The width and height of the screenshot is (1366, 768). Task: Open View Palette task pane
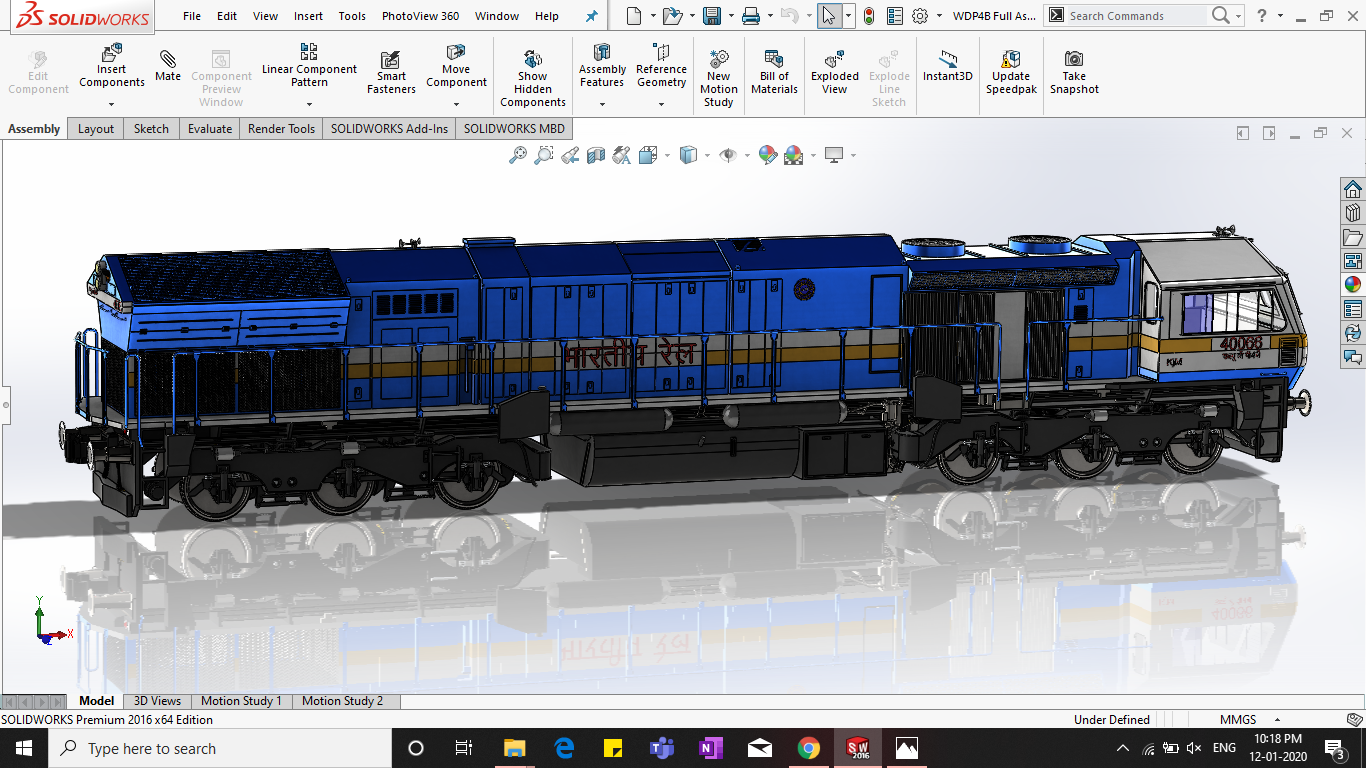pos(1353,261)
